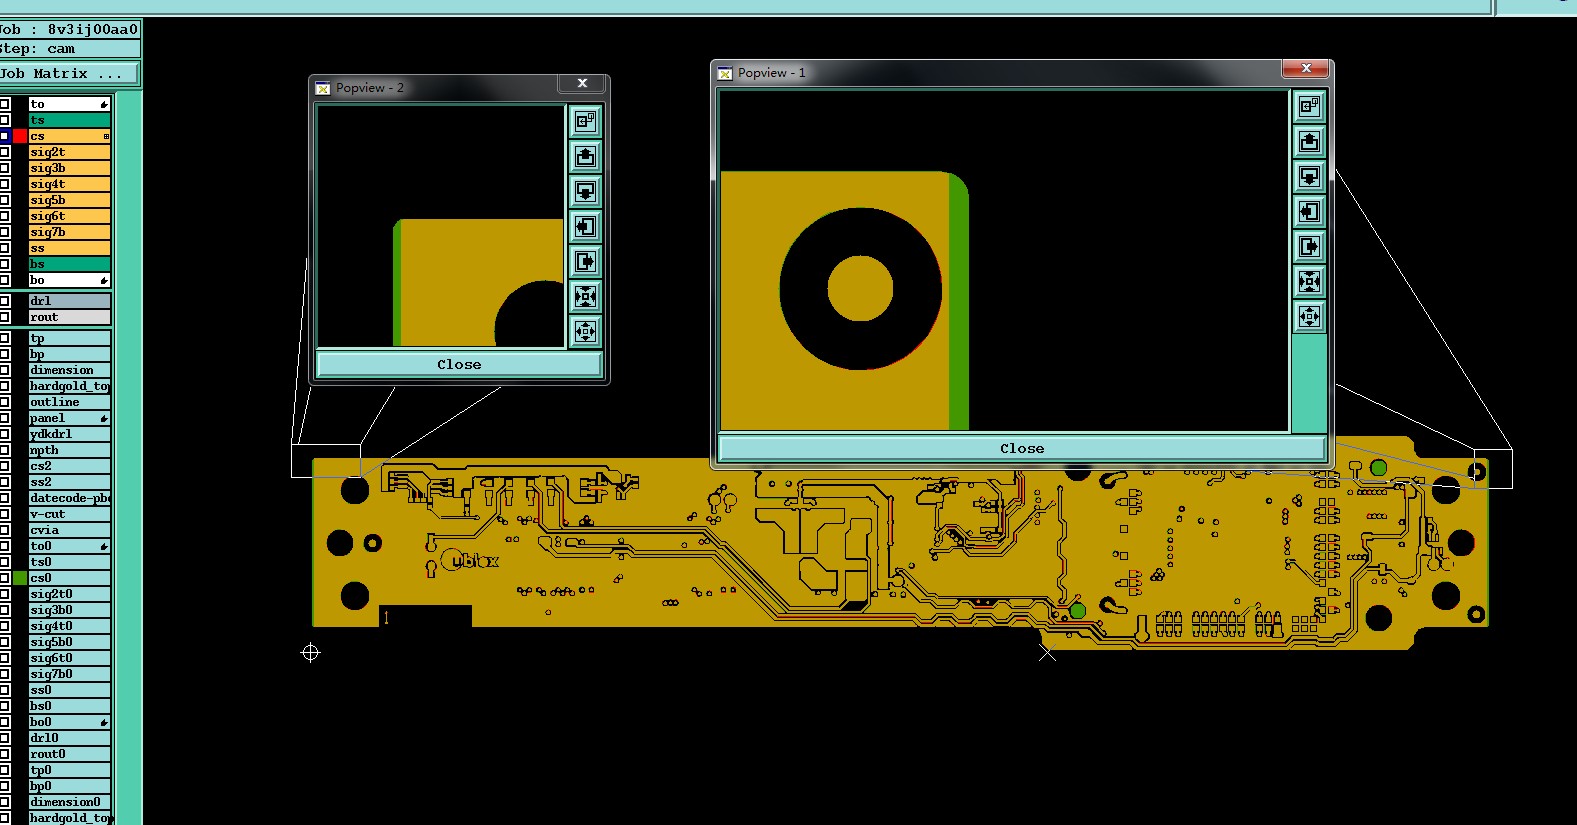
Task: Select the 'datecode-pbc' layer row
Action: tap(69, 498)
